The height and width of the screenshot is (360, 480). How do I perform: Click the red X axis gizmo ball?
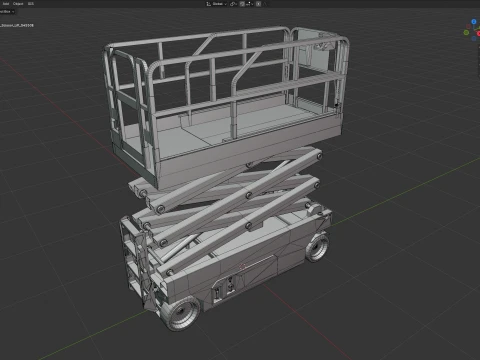478,34
